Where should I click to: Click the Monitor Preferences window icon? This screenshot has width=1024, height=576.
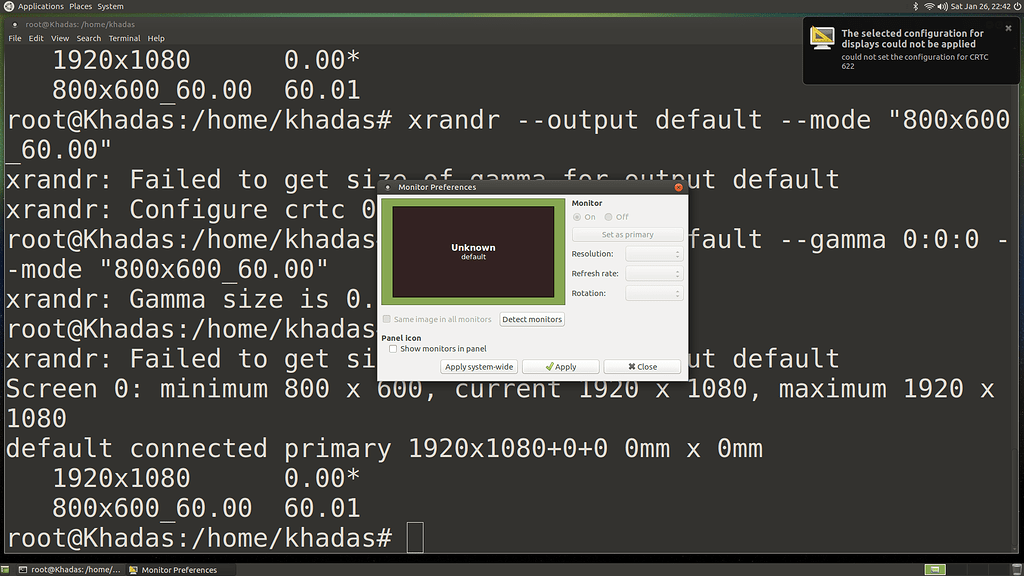[388, 186]
